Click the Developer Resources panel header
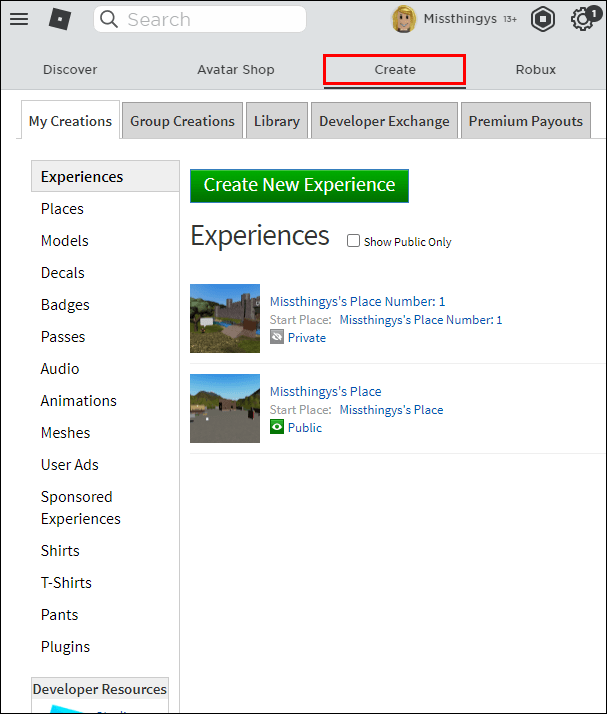The image size is (607, 714). coord(100,689)
